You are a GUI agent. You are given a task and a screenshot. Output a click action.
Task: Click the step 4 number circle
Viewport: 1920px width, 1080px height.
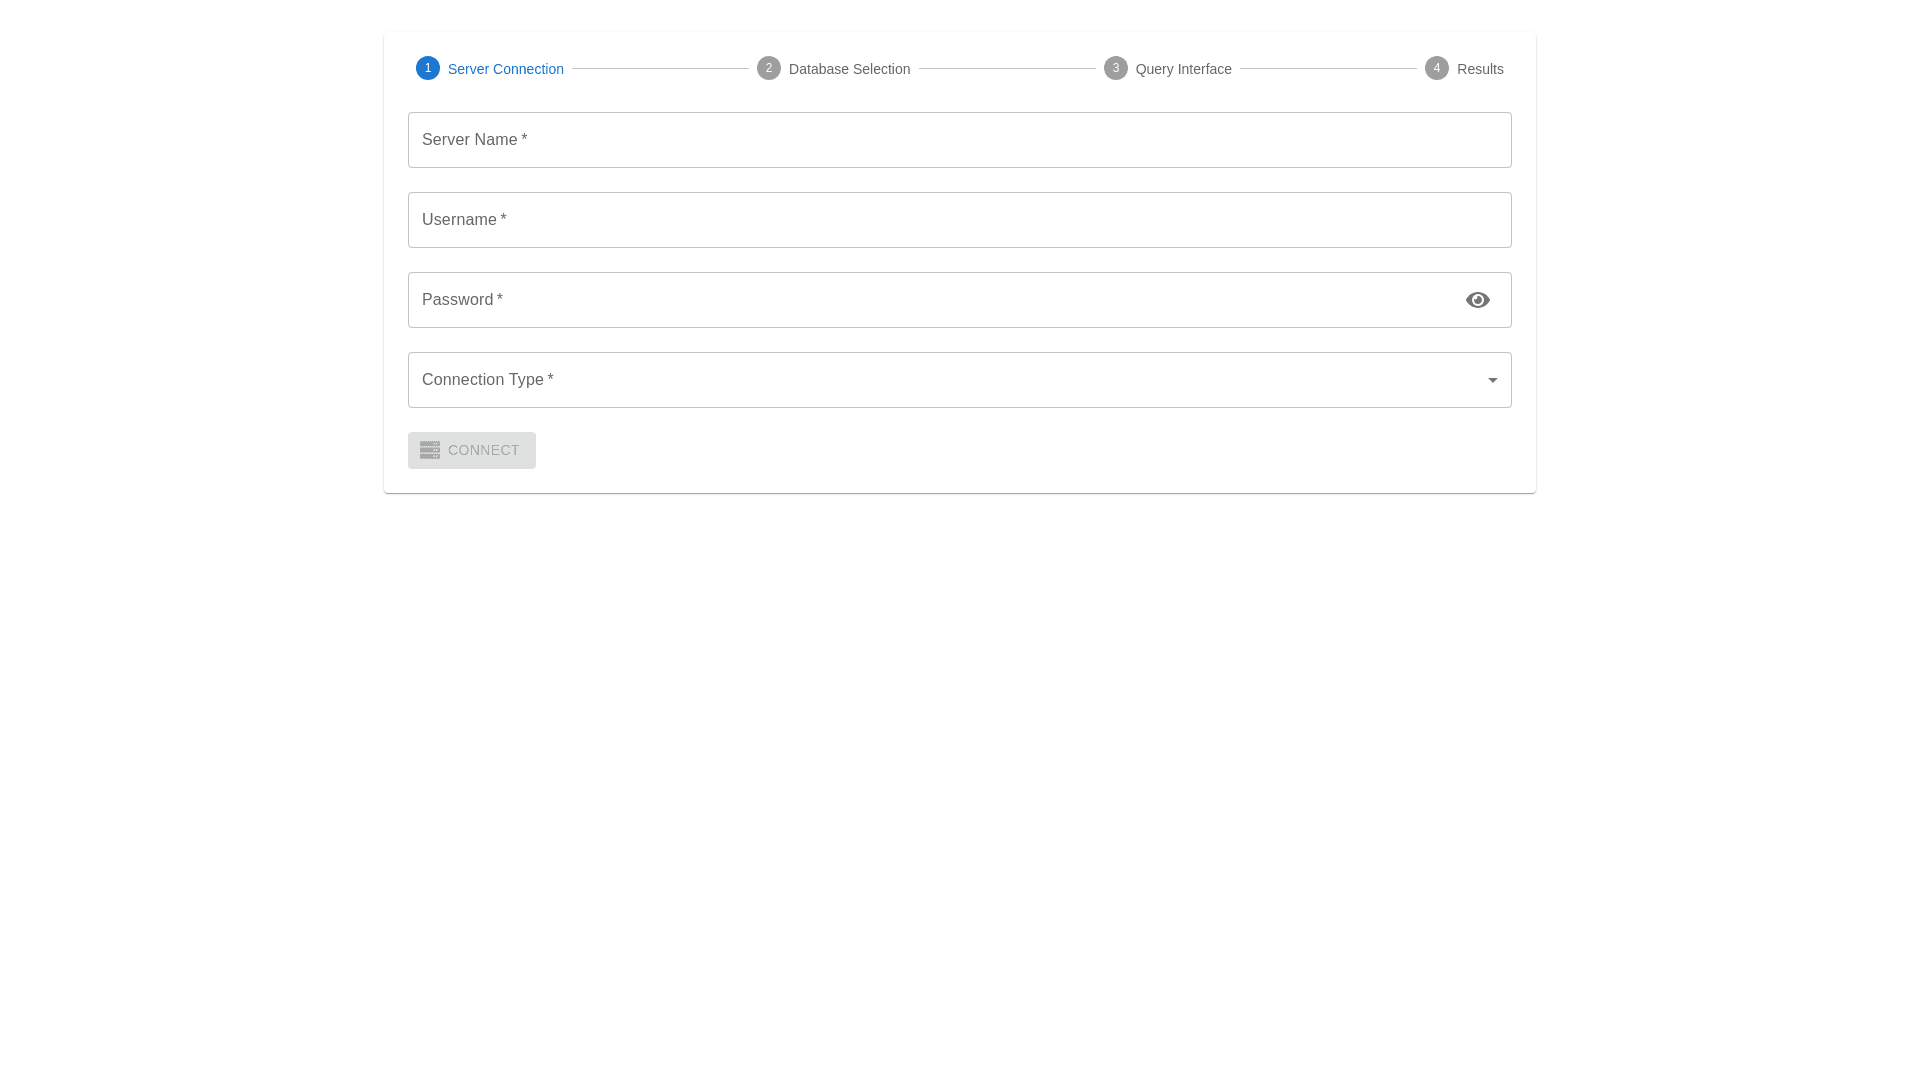pyautogui.click(x=1437, y=68)
